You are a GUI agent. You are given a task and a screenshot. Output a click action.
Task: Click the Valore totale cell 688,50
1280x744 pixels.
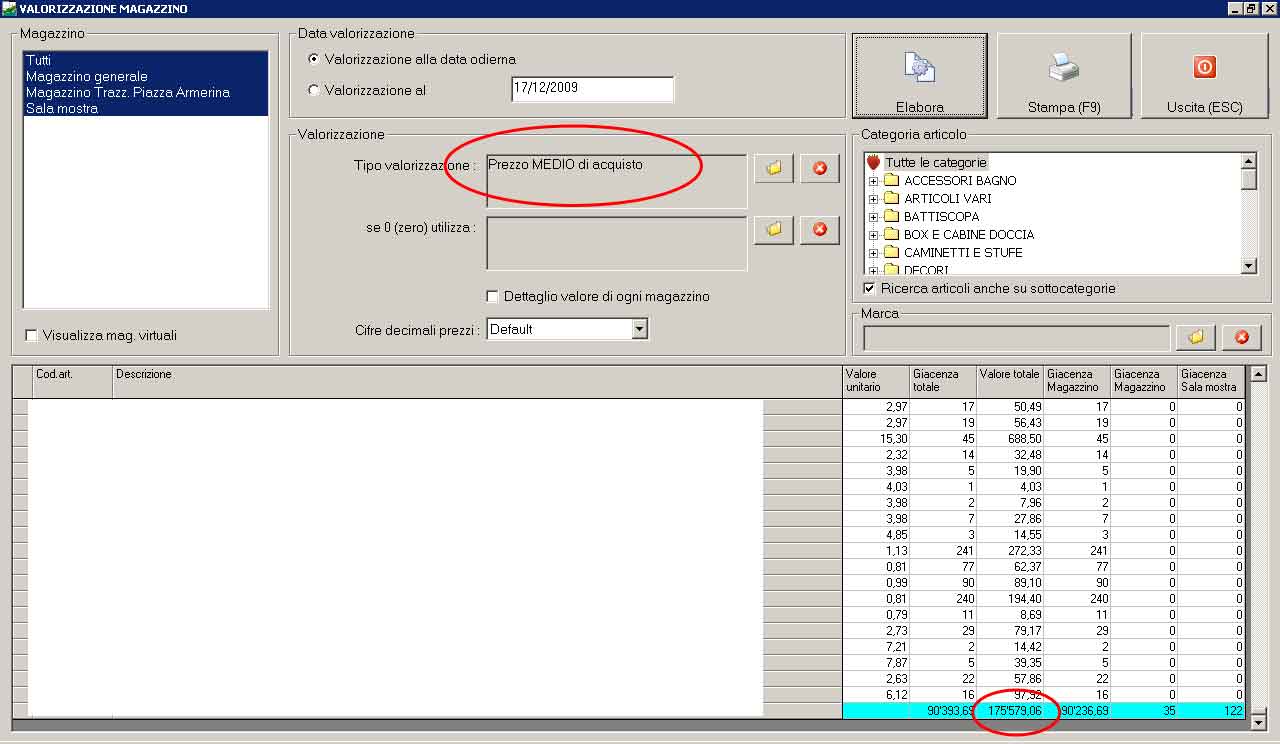tap(1010, 439)
